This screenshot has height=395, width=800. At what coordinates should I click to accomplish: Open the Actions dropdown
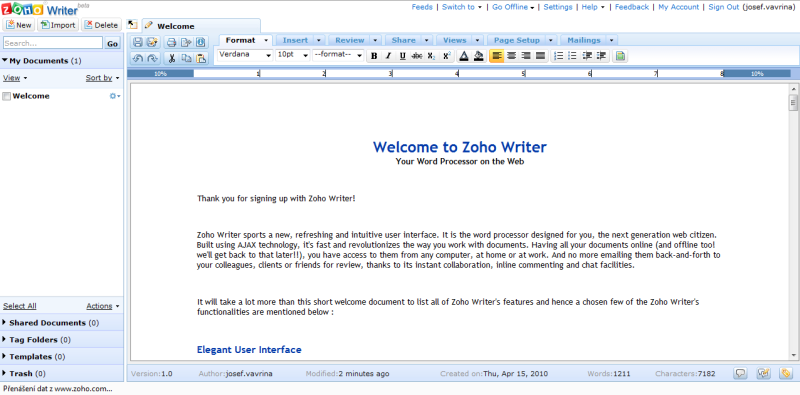click(103, 306)
